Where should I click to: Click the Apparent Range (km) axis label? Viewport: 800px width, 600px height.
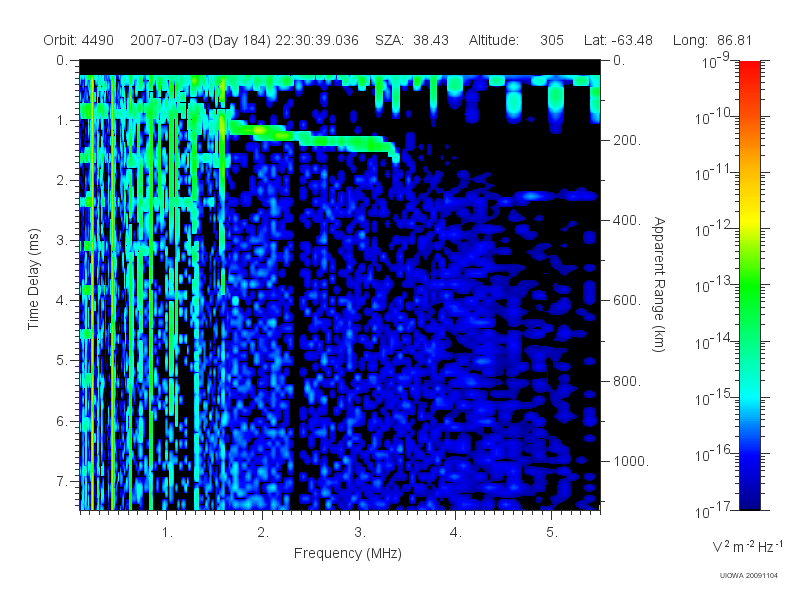pyautogui.click(x=659, y=284)
